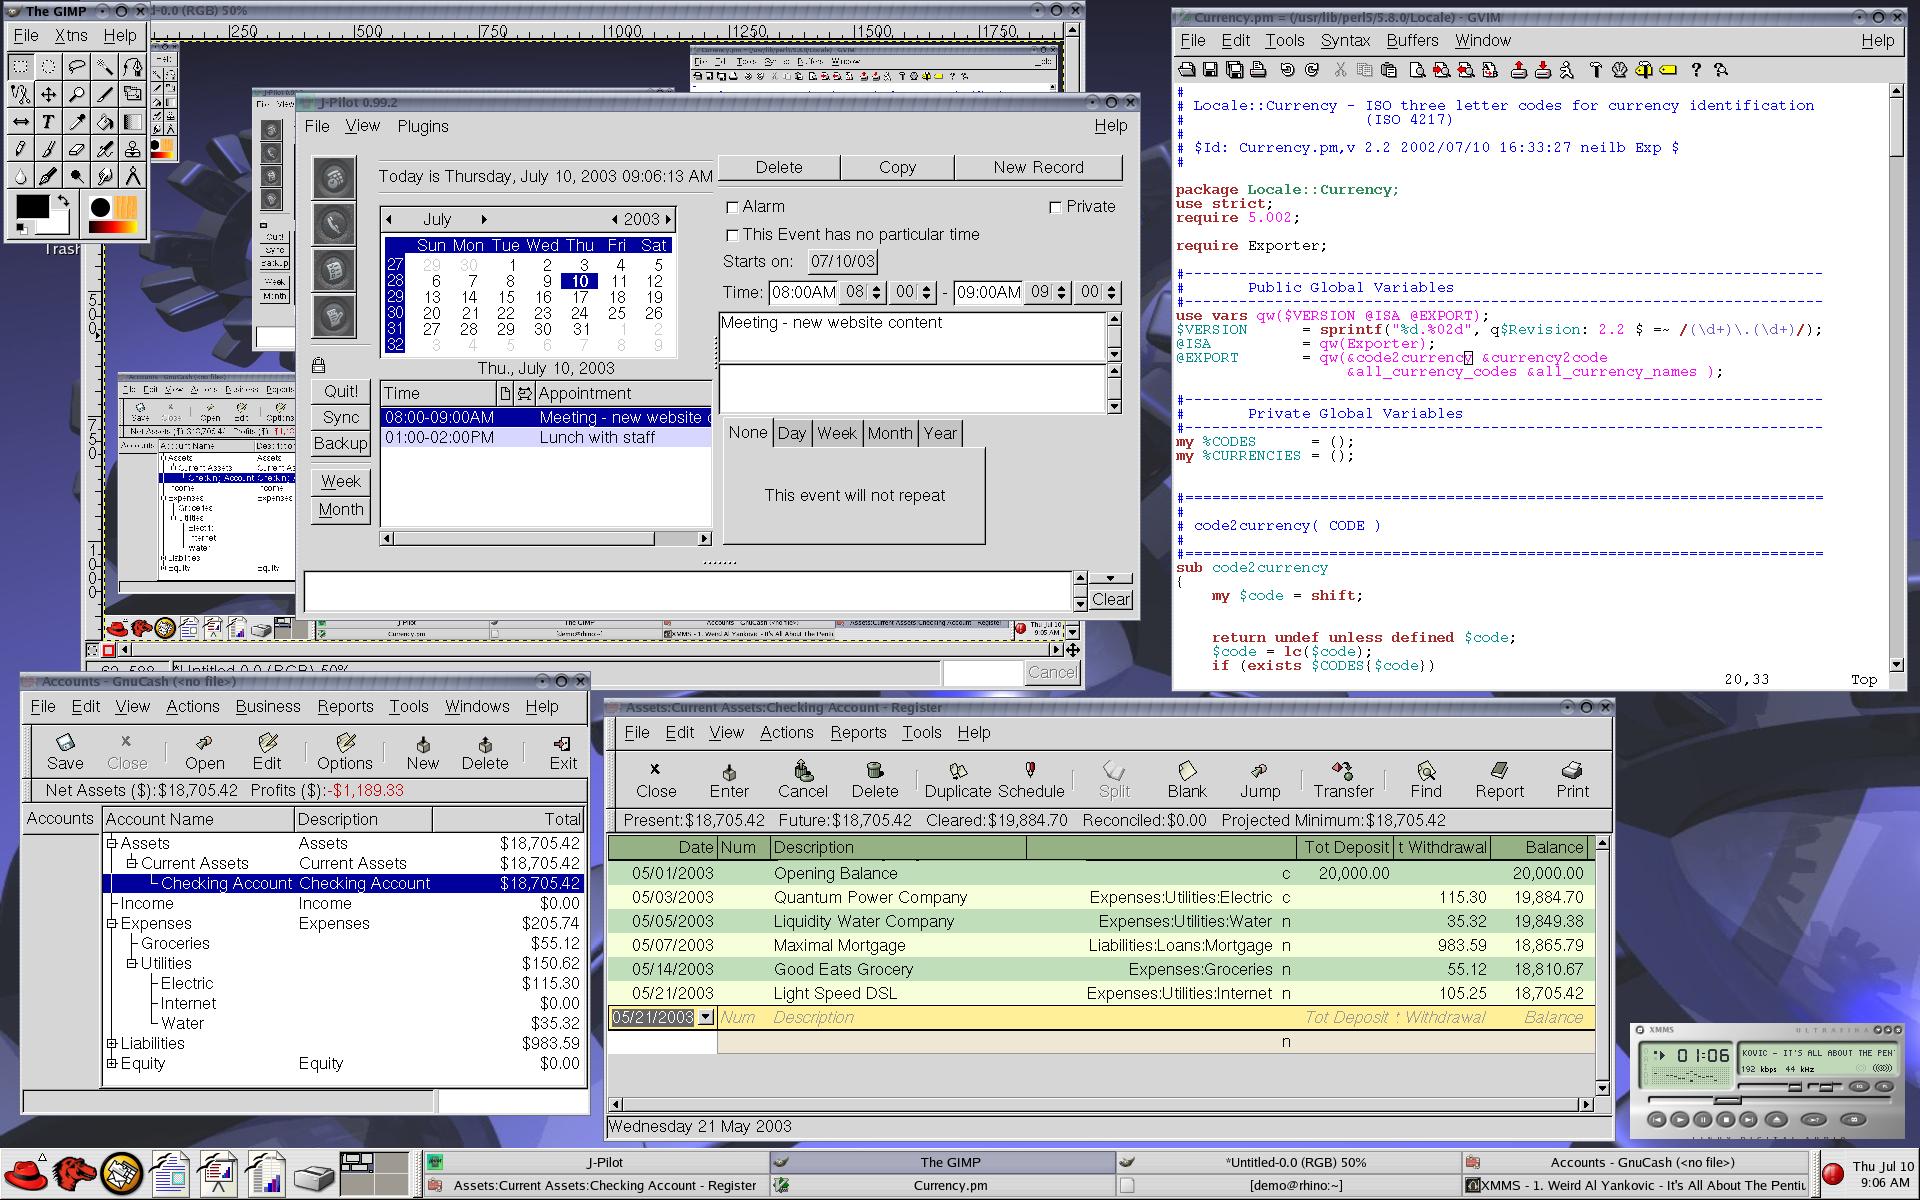Select the Week repeat tab in J-Pilot
The image size is (1920, 1200).
[x=837, y=433]
